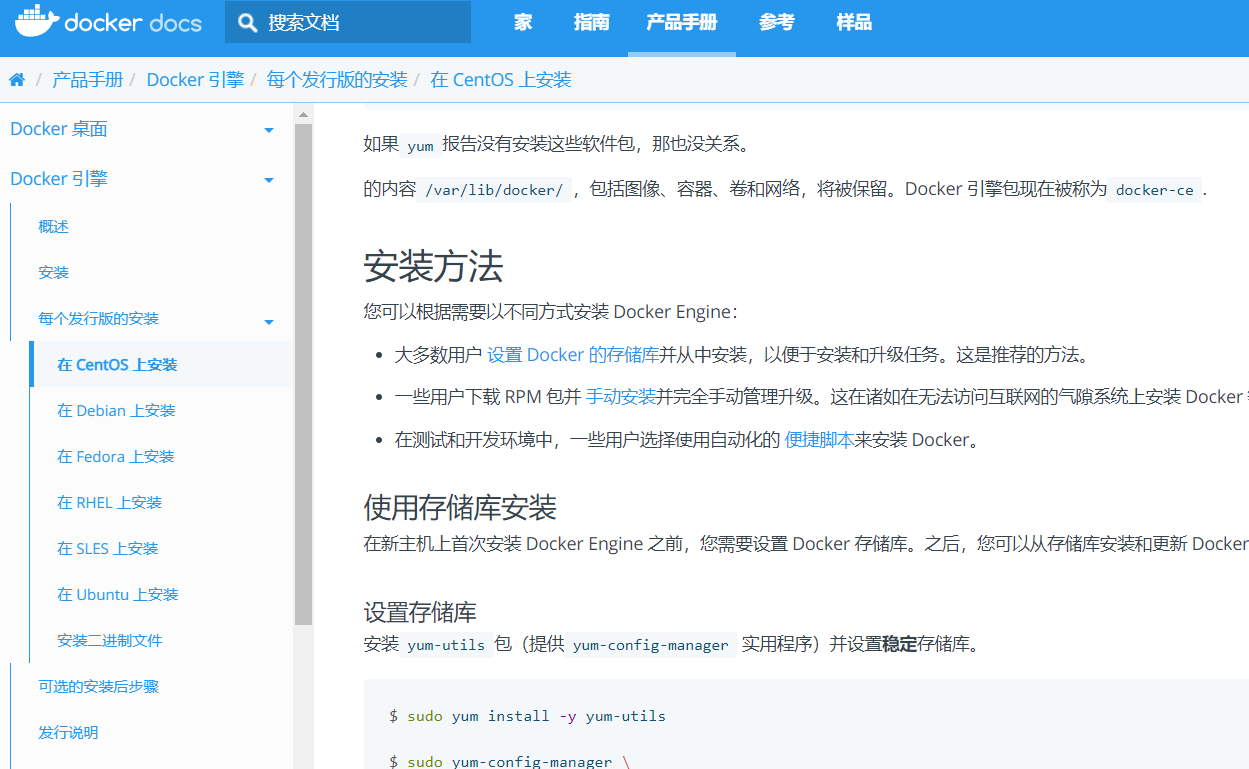1249x769 pixels.
Task: Select 可选的安装后步骤 sidebar item
Action: (x=99, y=687)
